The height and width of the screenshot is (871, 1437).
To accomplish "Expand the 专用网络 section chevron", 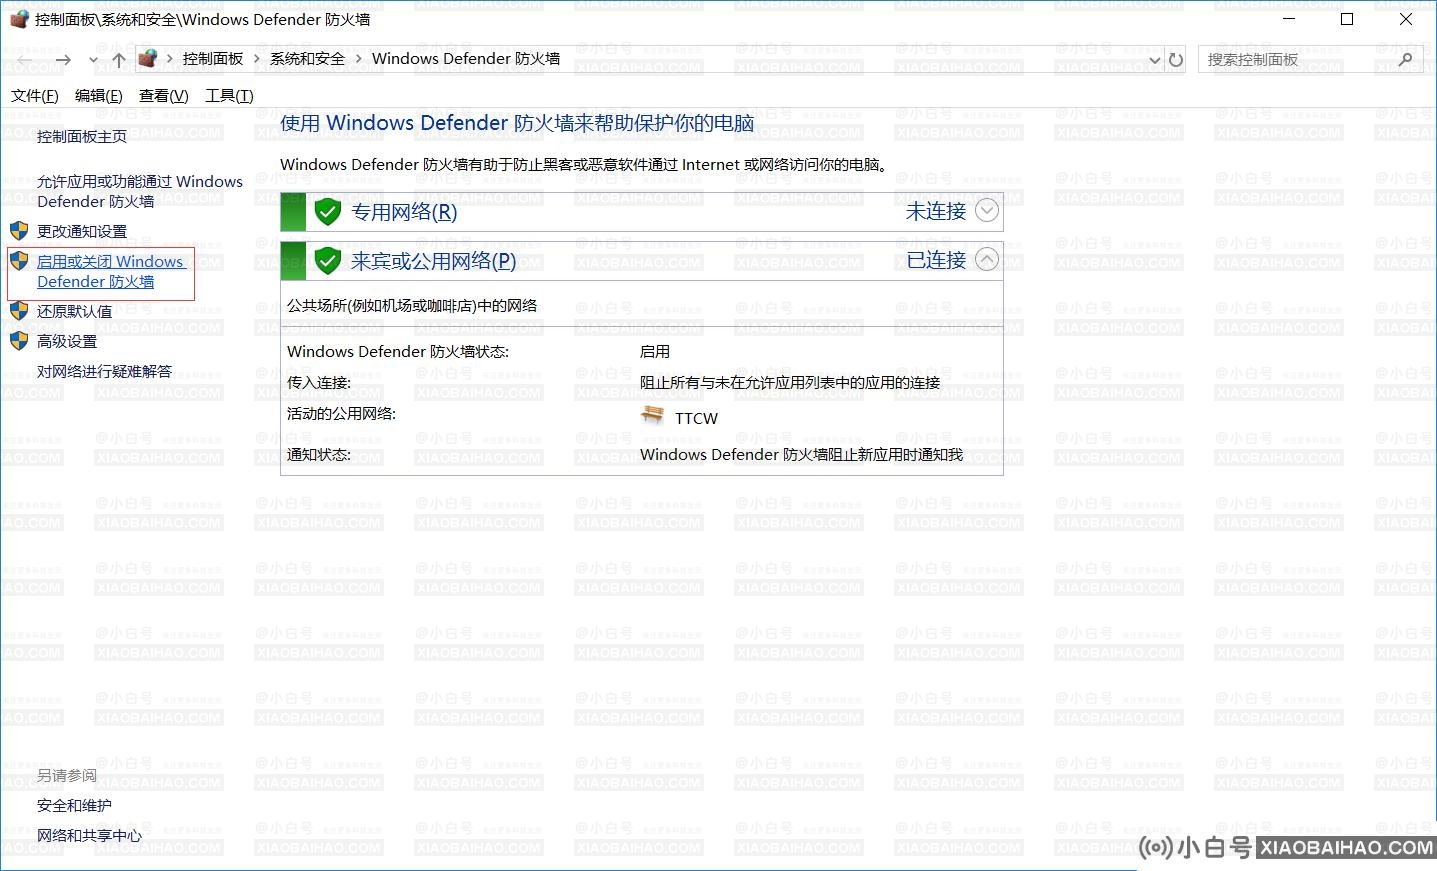I will pos(987,210).
